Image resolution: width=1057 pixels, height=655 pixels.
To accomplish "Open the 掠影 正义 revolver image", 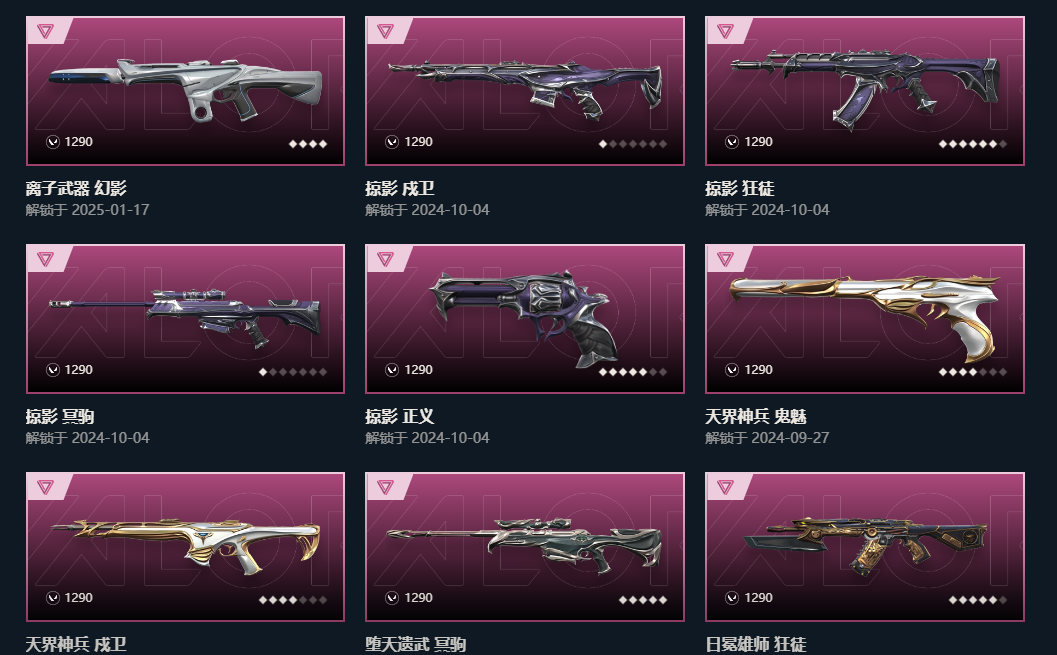I will click(x=524, y=318).
